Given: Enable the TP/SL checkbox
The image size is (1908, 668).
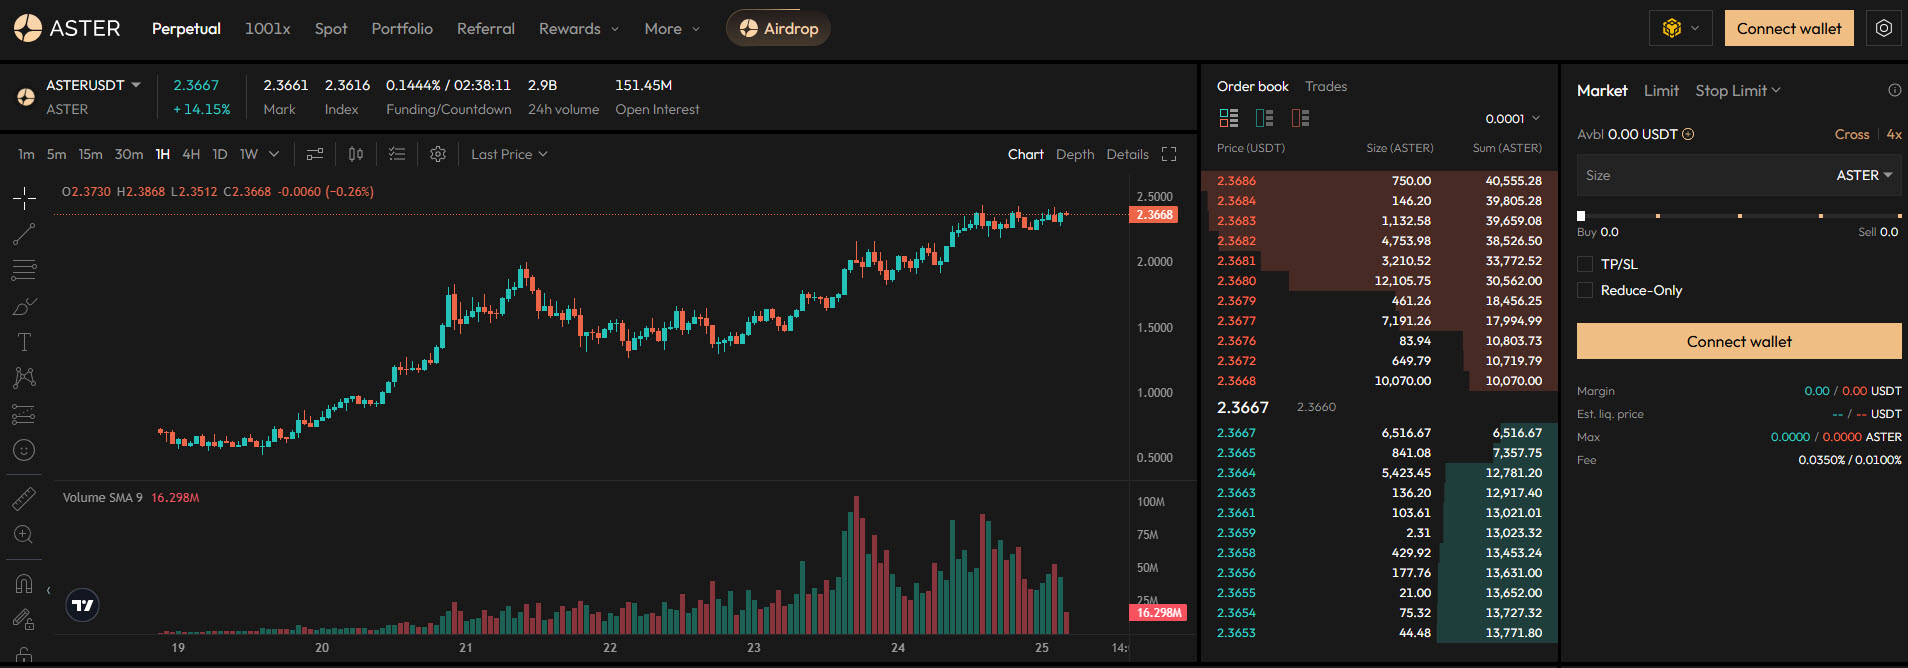Looking at the screenshot, I should coord(1585,264).
